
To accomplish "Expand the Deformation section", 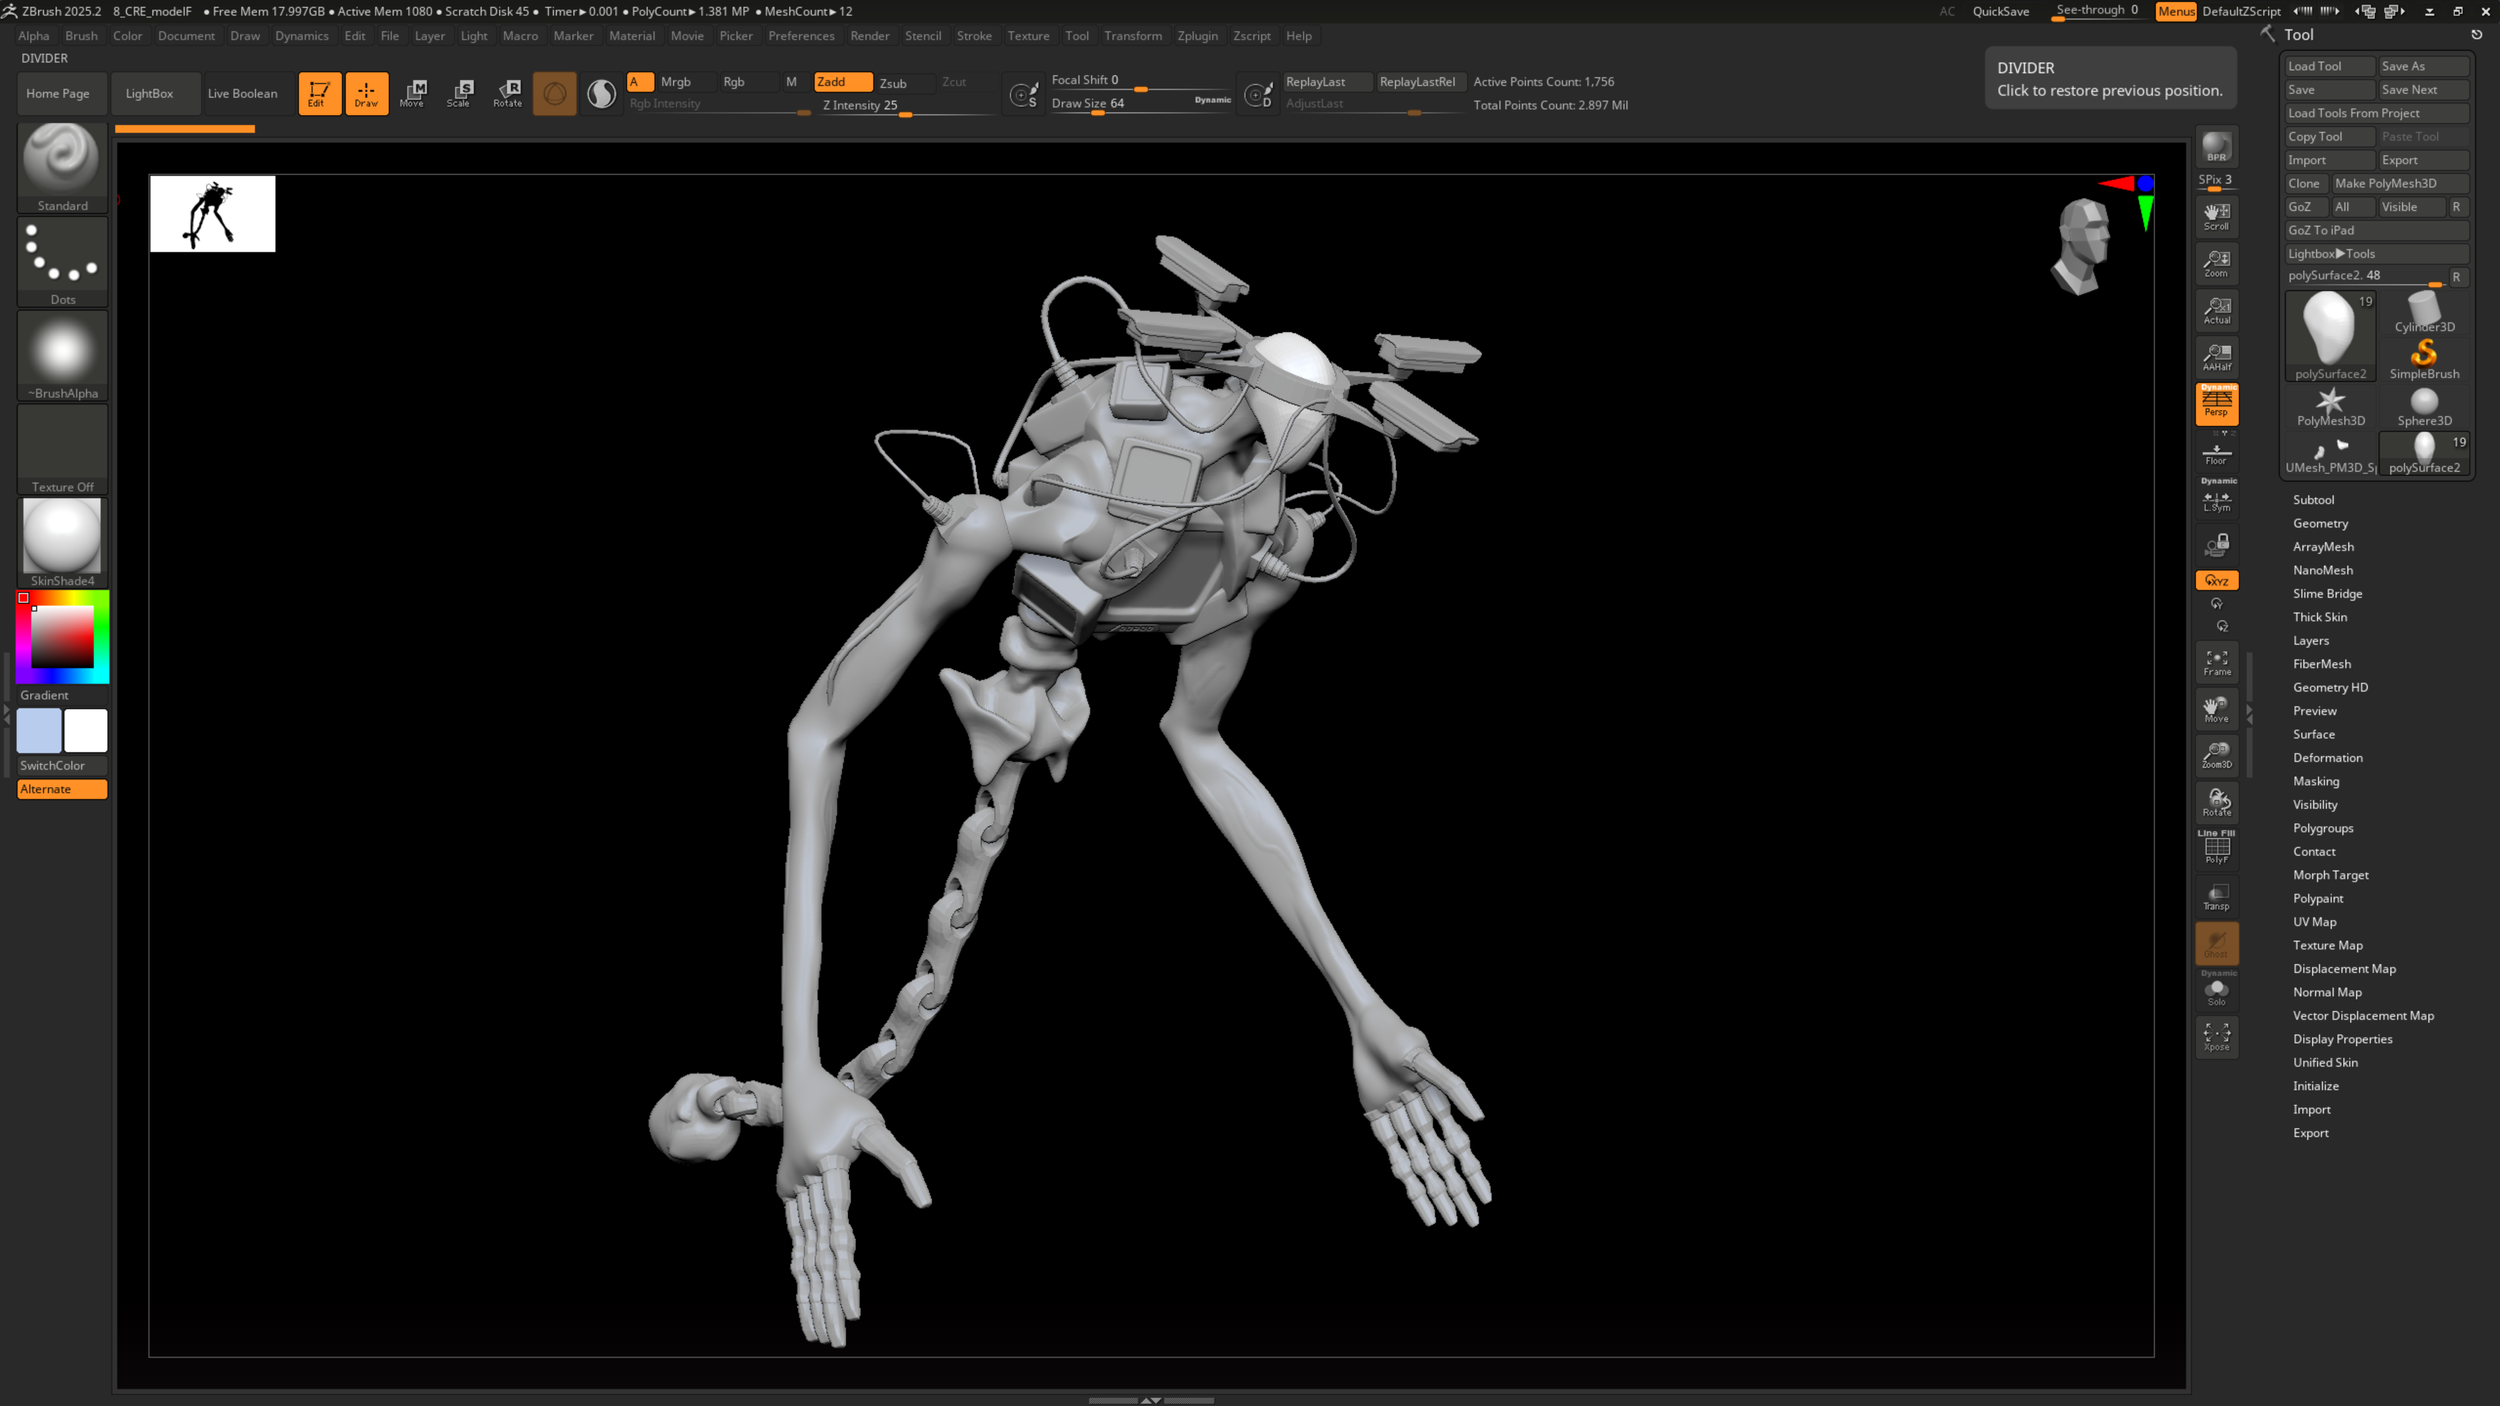I will click(x=2327, y=758).
